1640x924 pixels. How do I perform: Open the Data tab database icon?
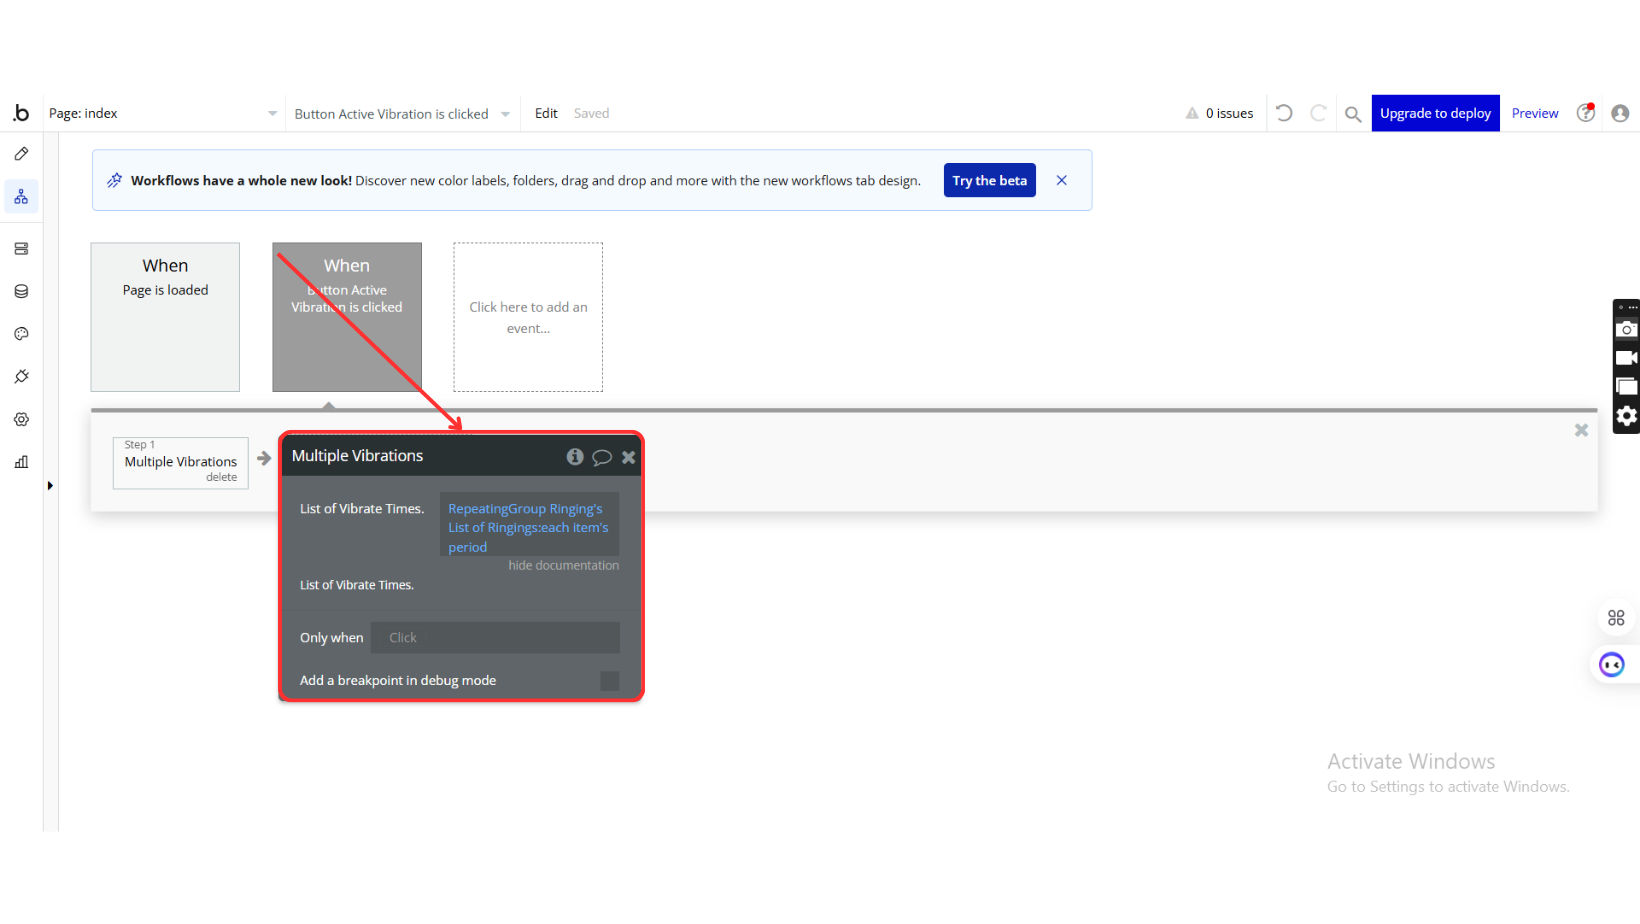point(21,291)
